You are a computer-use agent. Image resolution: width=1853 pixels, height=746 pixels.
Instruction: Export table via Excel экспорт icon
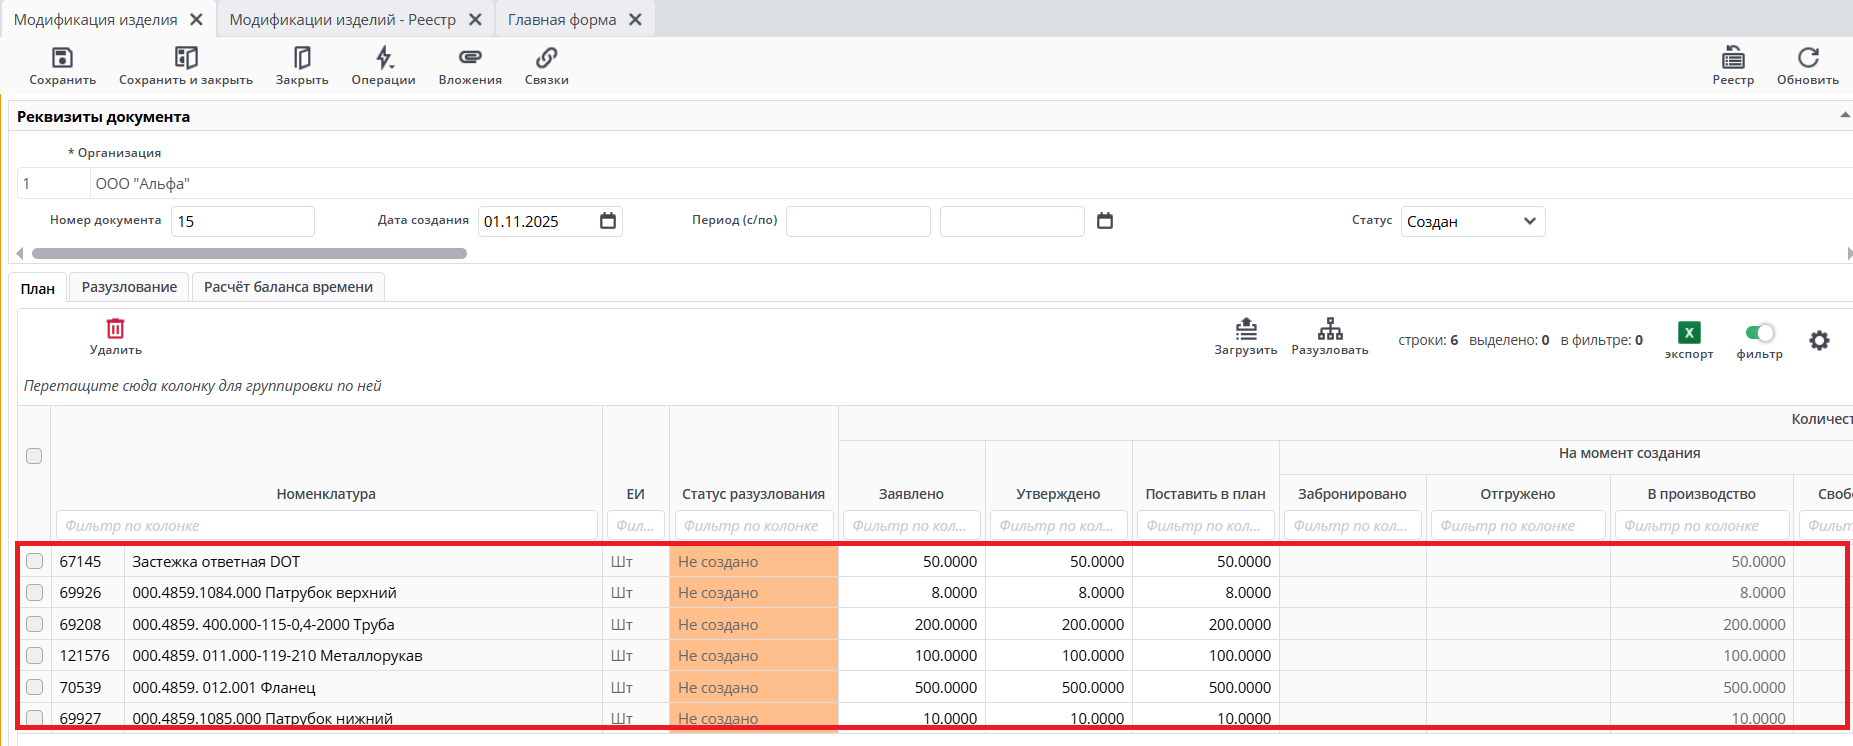tap(1689, 333)
